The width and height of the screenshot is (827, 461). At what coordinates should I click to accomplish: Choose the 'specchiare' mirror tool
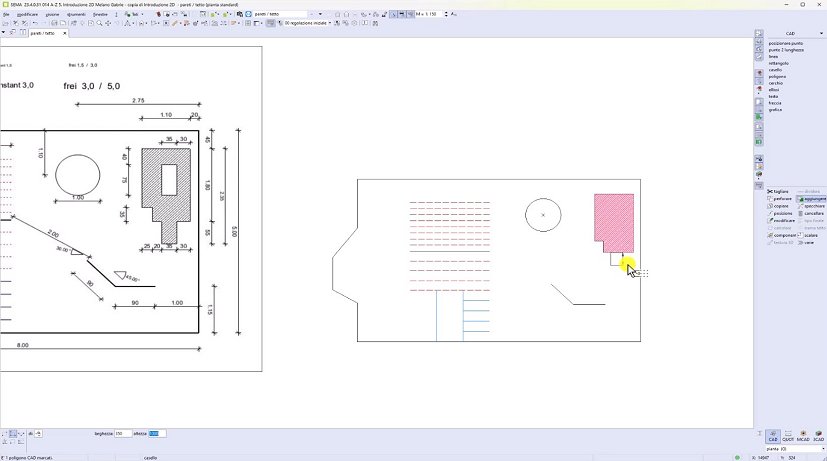(x=813, y=206)
